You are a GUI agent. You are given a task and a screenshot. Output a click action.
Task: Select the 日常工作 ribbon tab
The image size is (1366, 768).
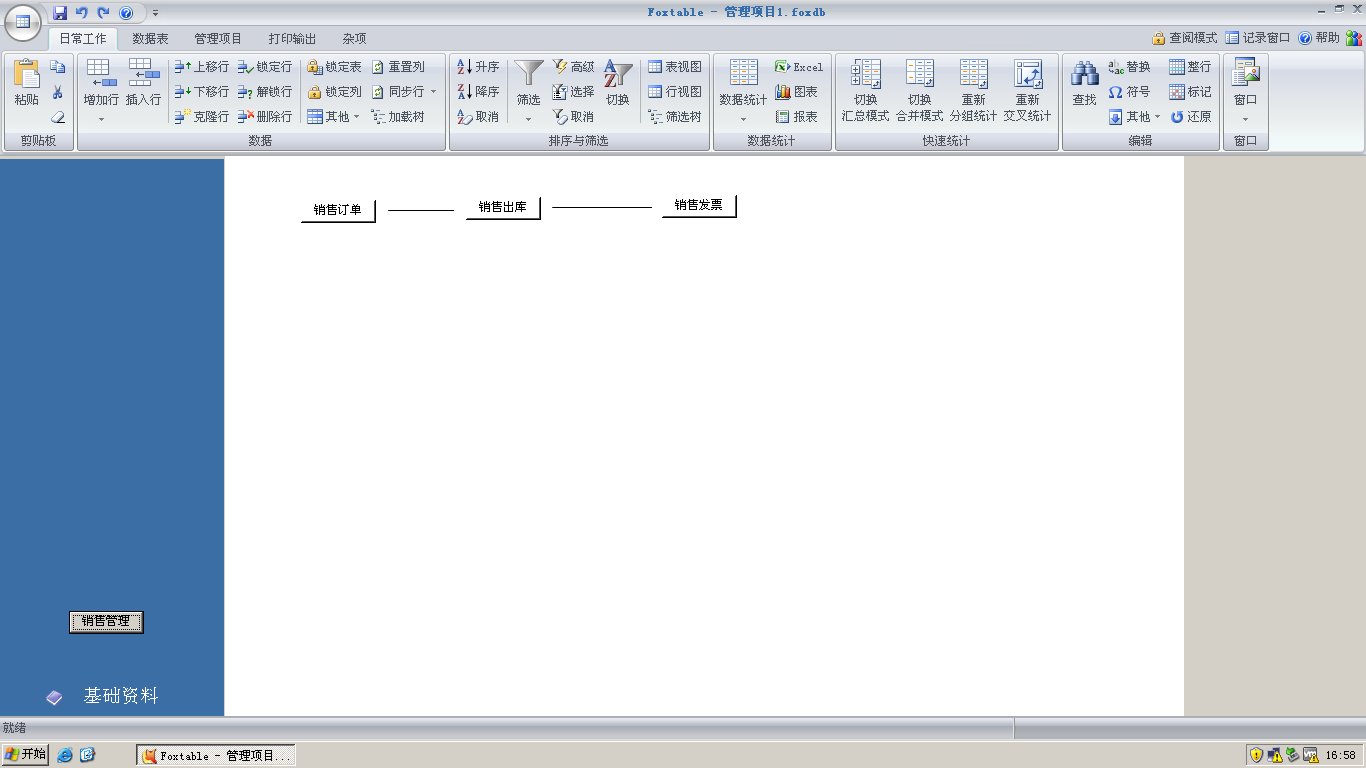coord(82,39)
